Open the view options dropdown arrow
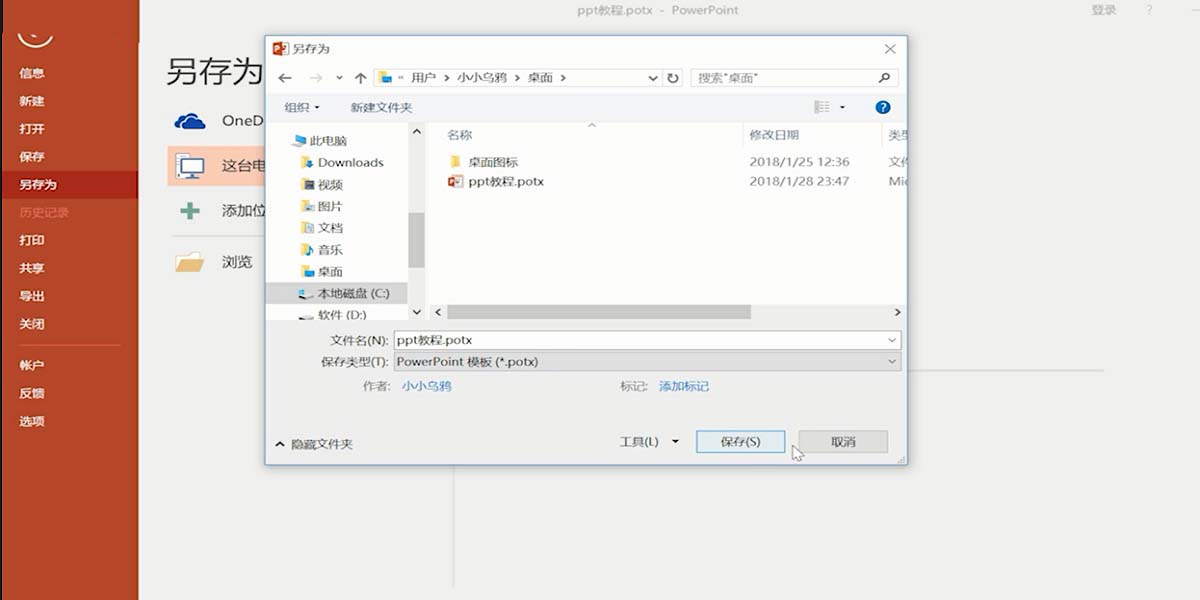Viewport: 1200px width, 600px height. click(x=842, y=107)
